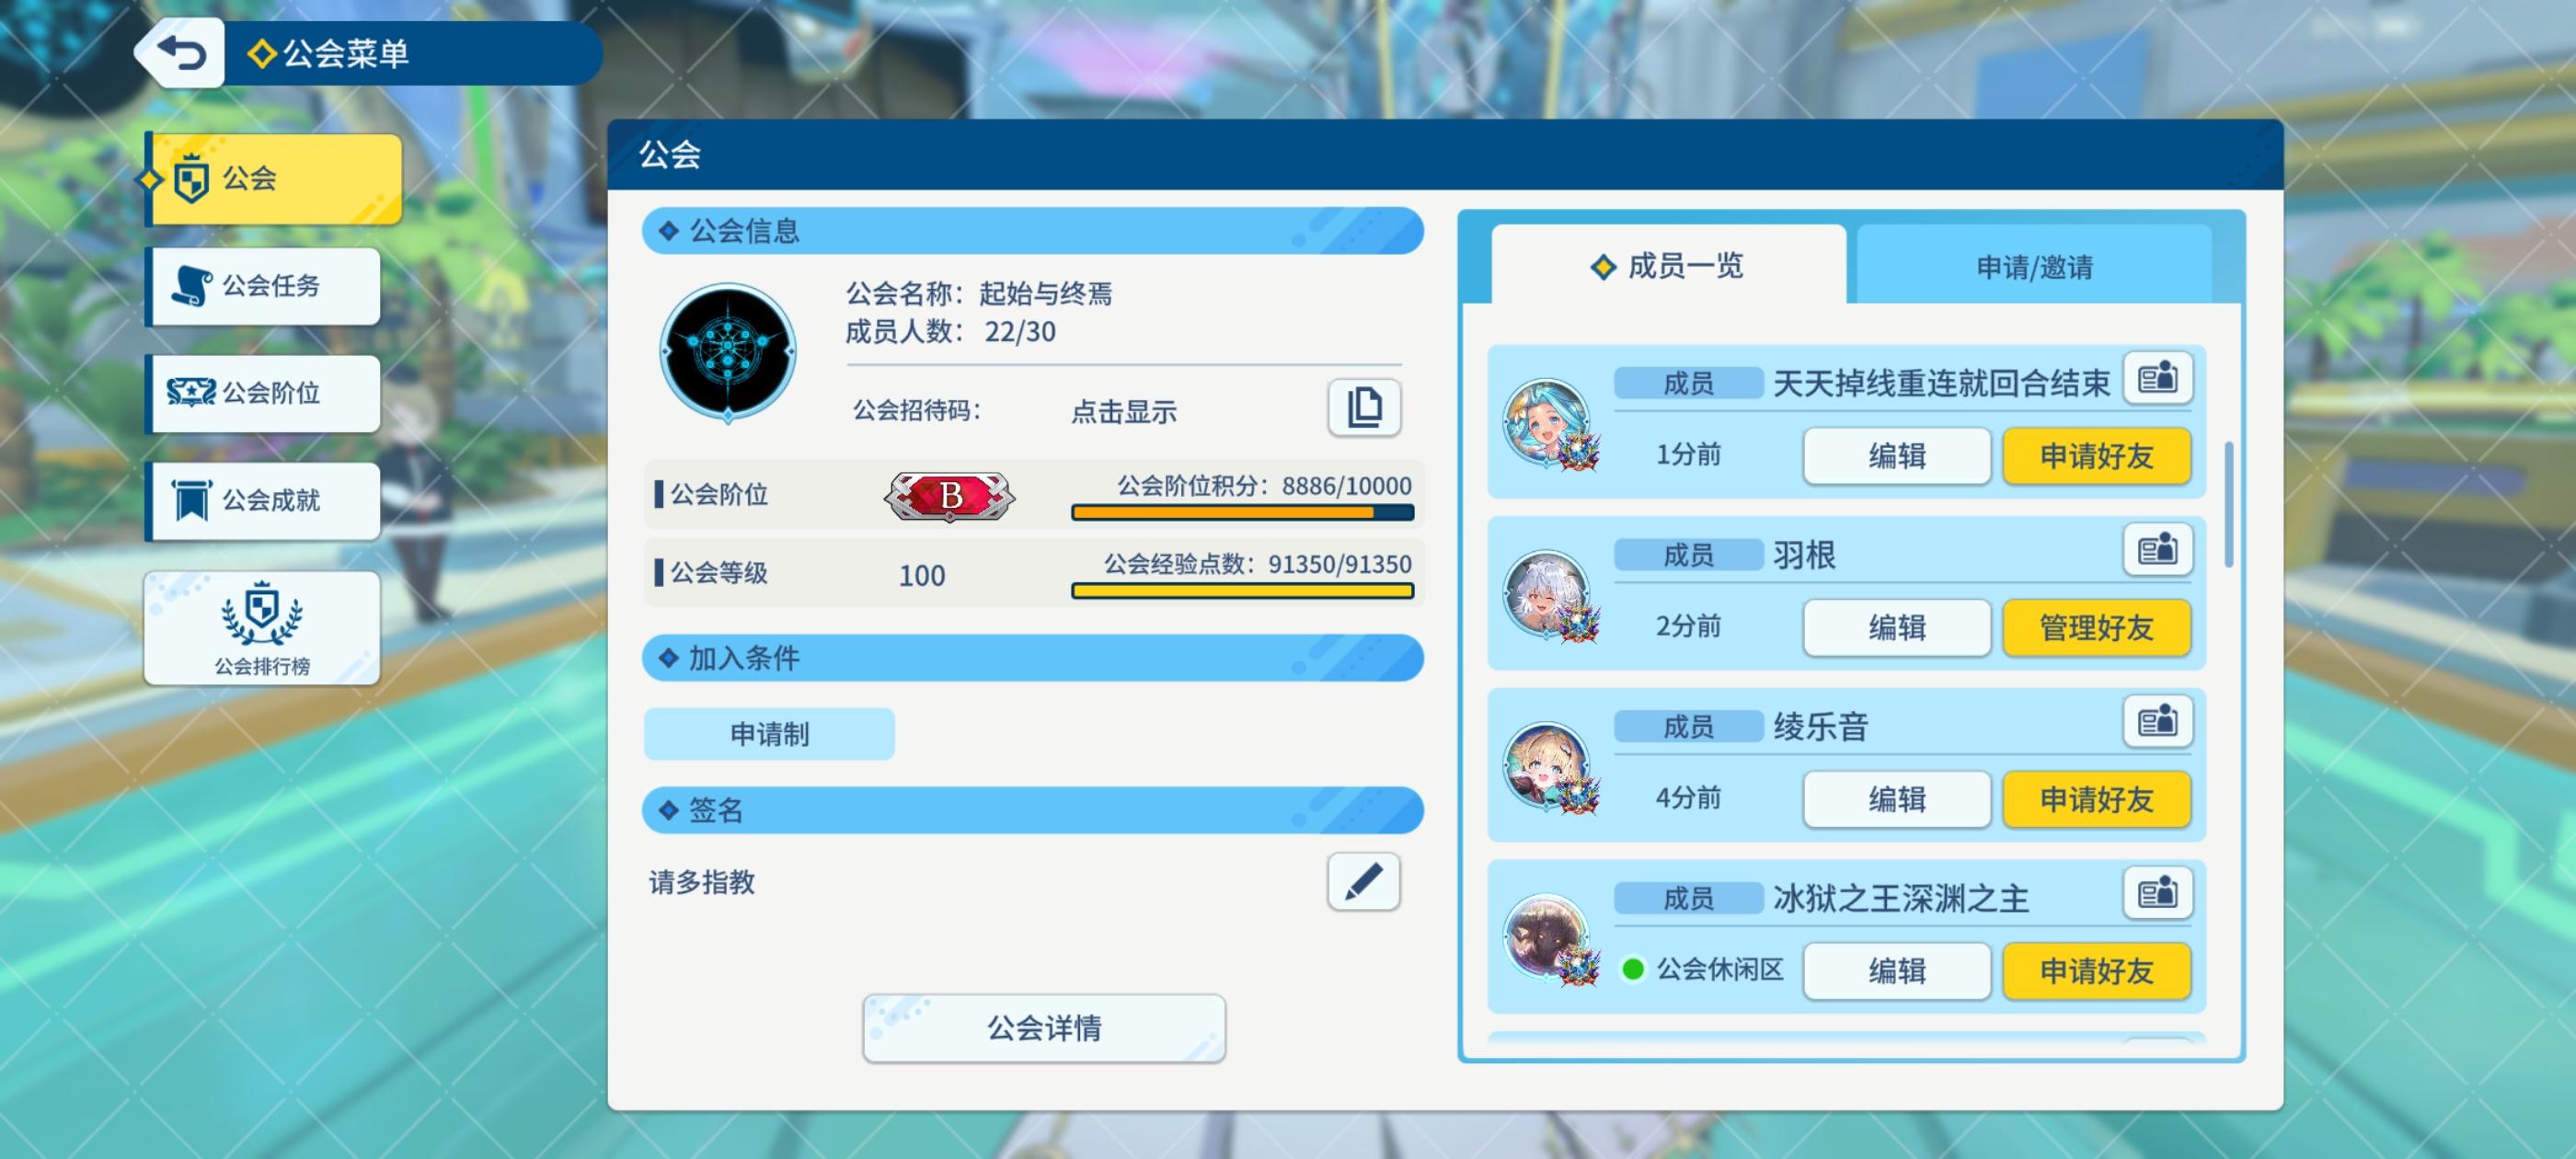The image size is (2576, 1159).
Task: Open profile card icon for 绫乐音
Action: coord(2157,722)
